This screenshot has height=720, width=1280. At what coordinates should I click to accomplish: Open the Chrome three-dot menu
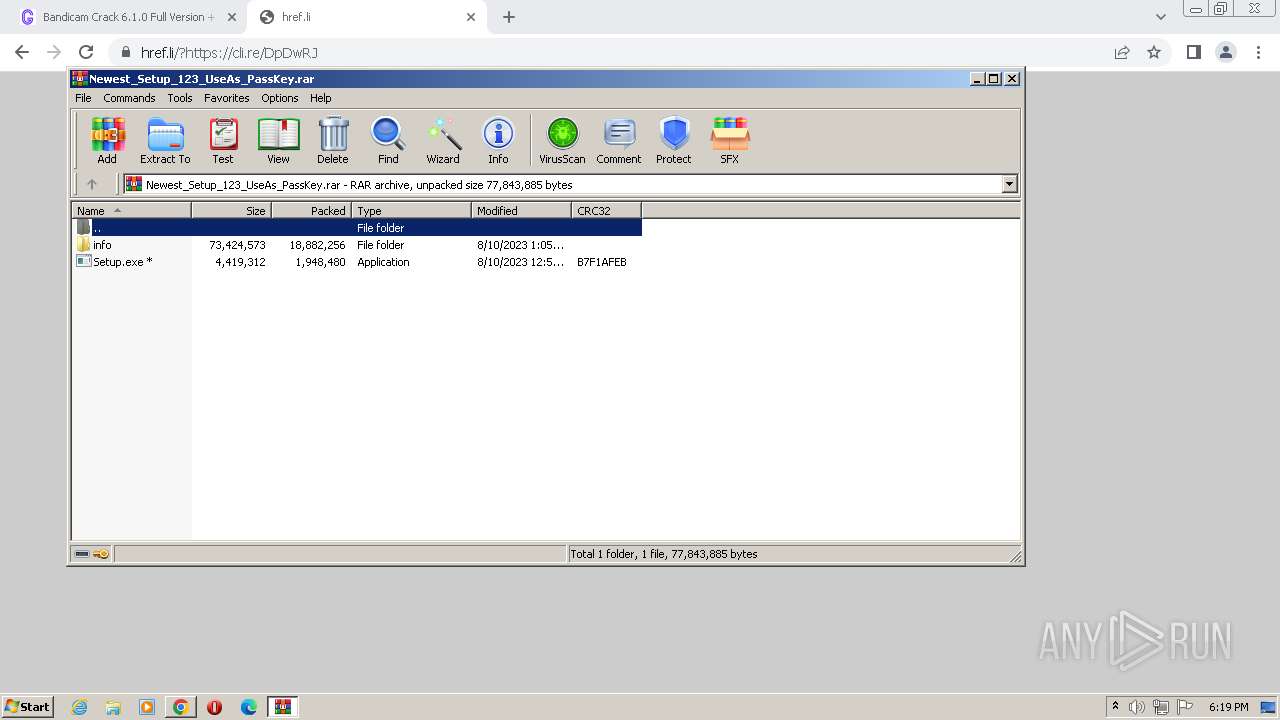[x=1257, y=52]
